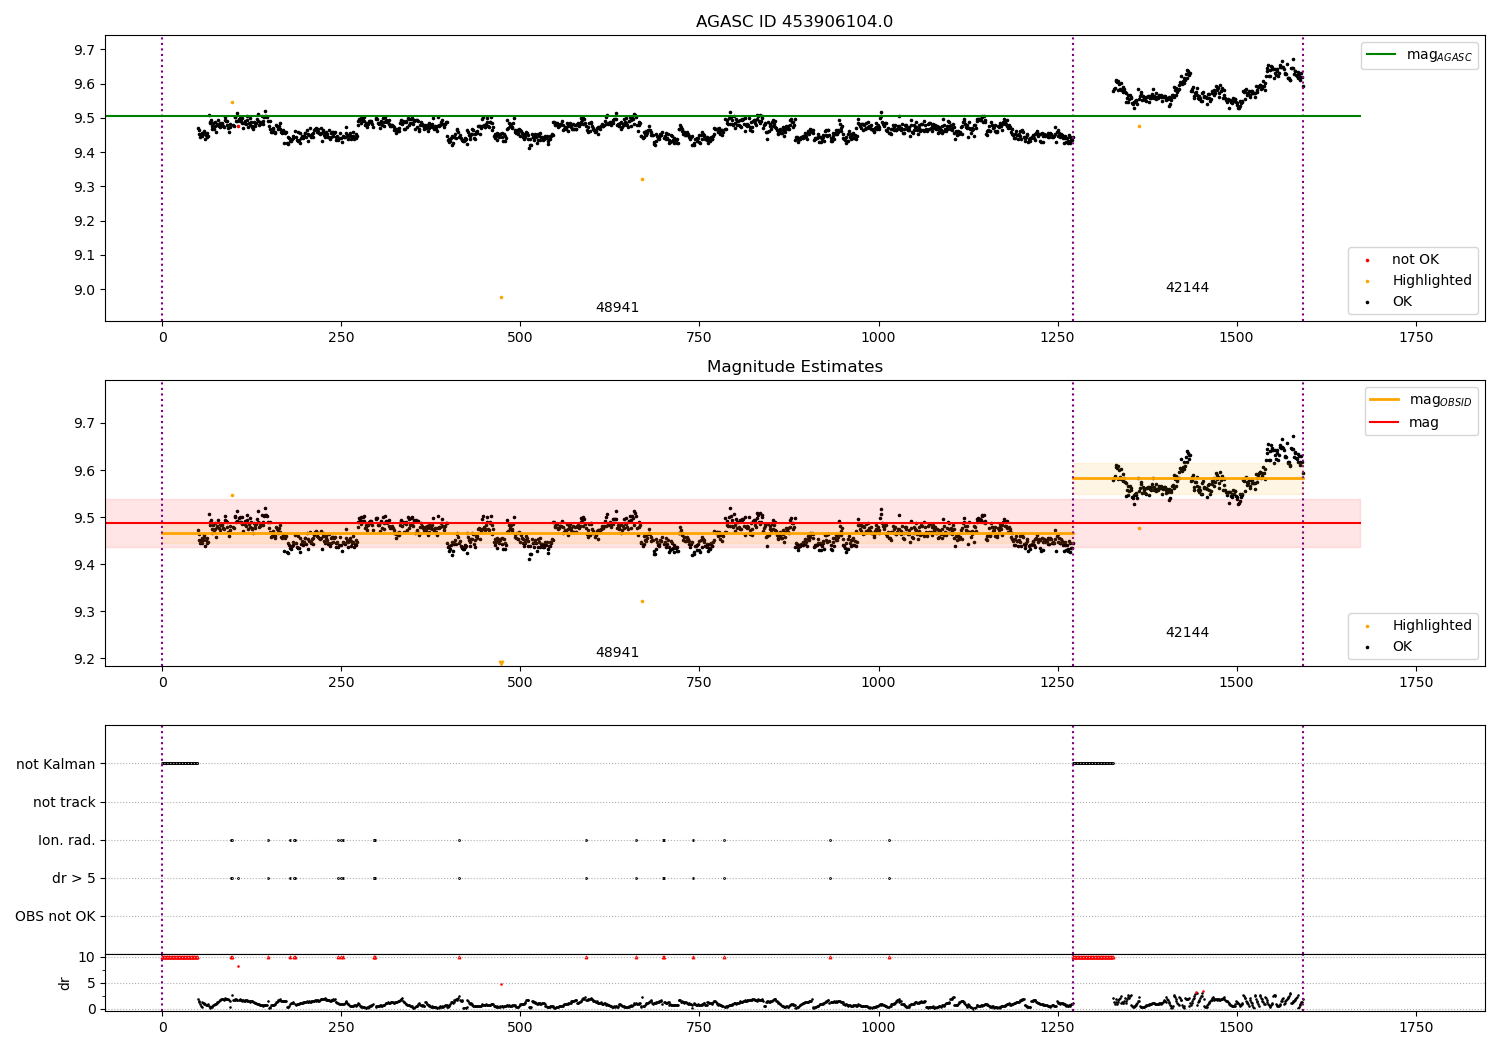Click the 'dr > 5' row label
This screenshot has width=1500, height=1050.
(x=74, y=878)
